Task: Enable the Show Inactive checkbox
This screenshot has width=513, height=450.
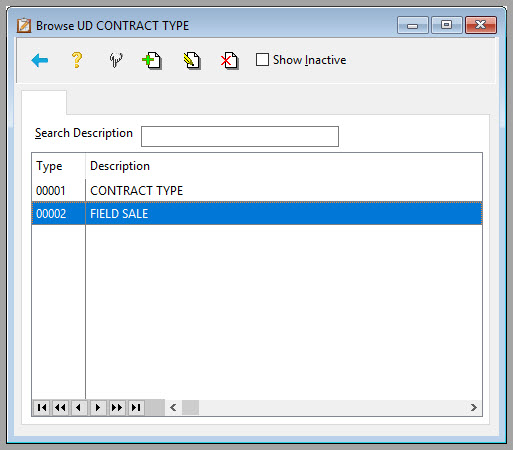Action: tap(262, 60)
